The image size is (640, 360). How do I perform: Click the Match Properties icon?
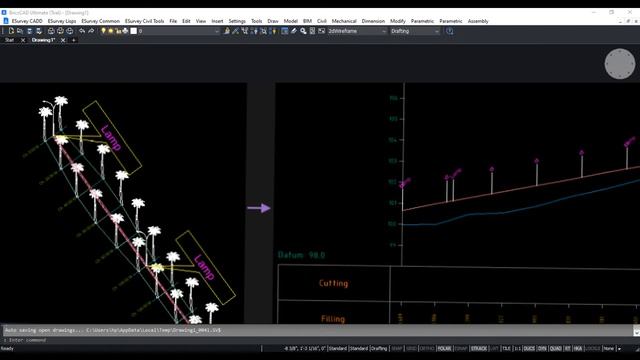pyautogui.click(x=293, y=31)
